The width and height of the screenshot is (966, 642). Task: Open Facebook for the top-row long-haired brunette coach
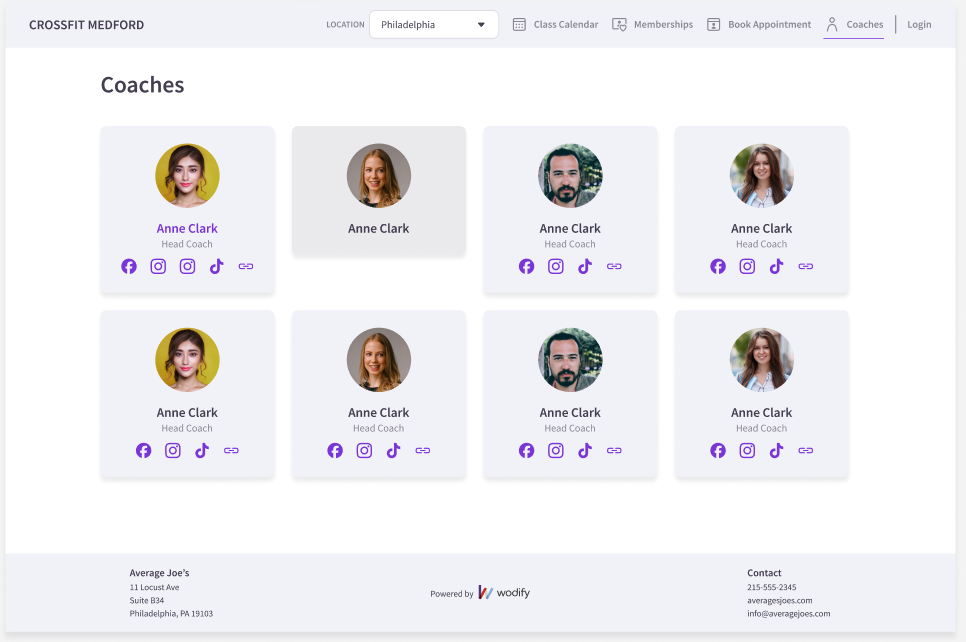718,266
